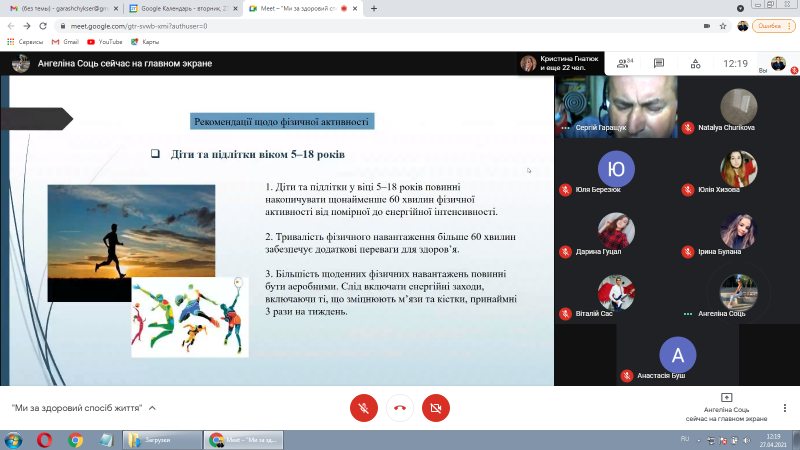Open the Chrome profile avatar

pos(743,26)
